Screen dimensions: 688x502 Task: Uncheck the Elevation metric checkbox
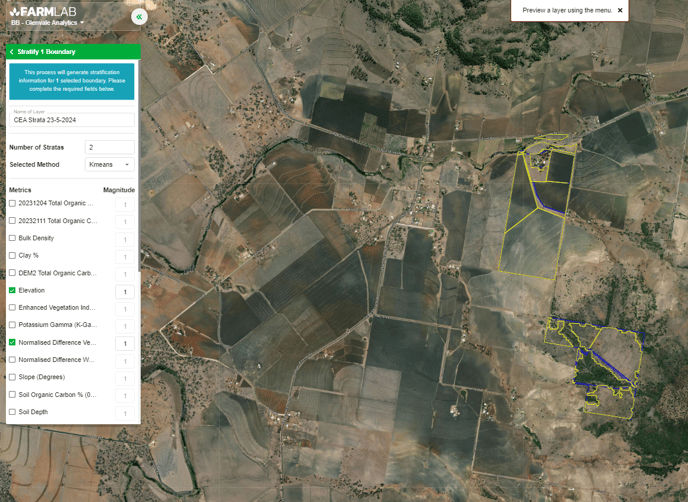(13, 291)
